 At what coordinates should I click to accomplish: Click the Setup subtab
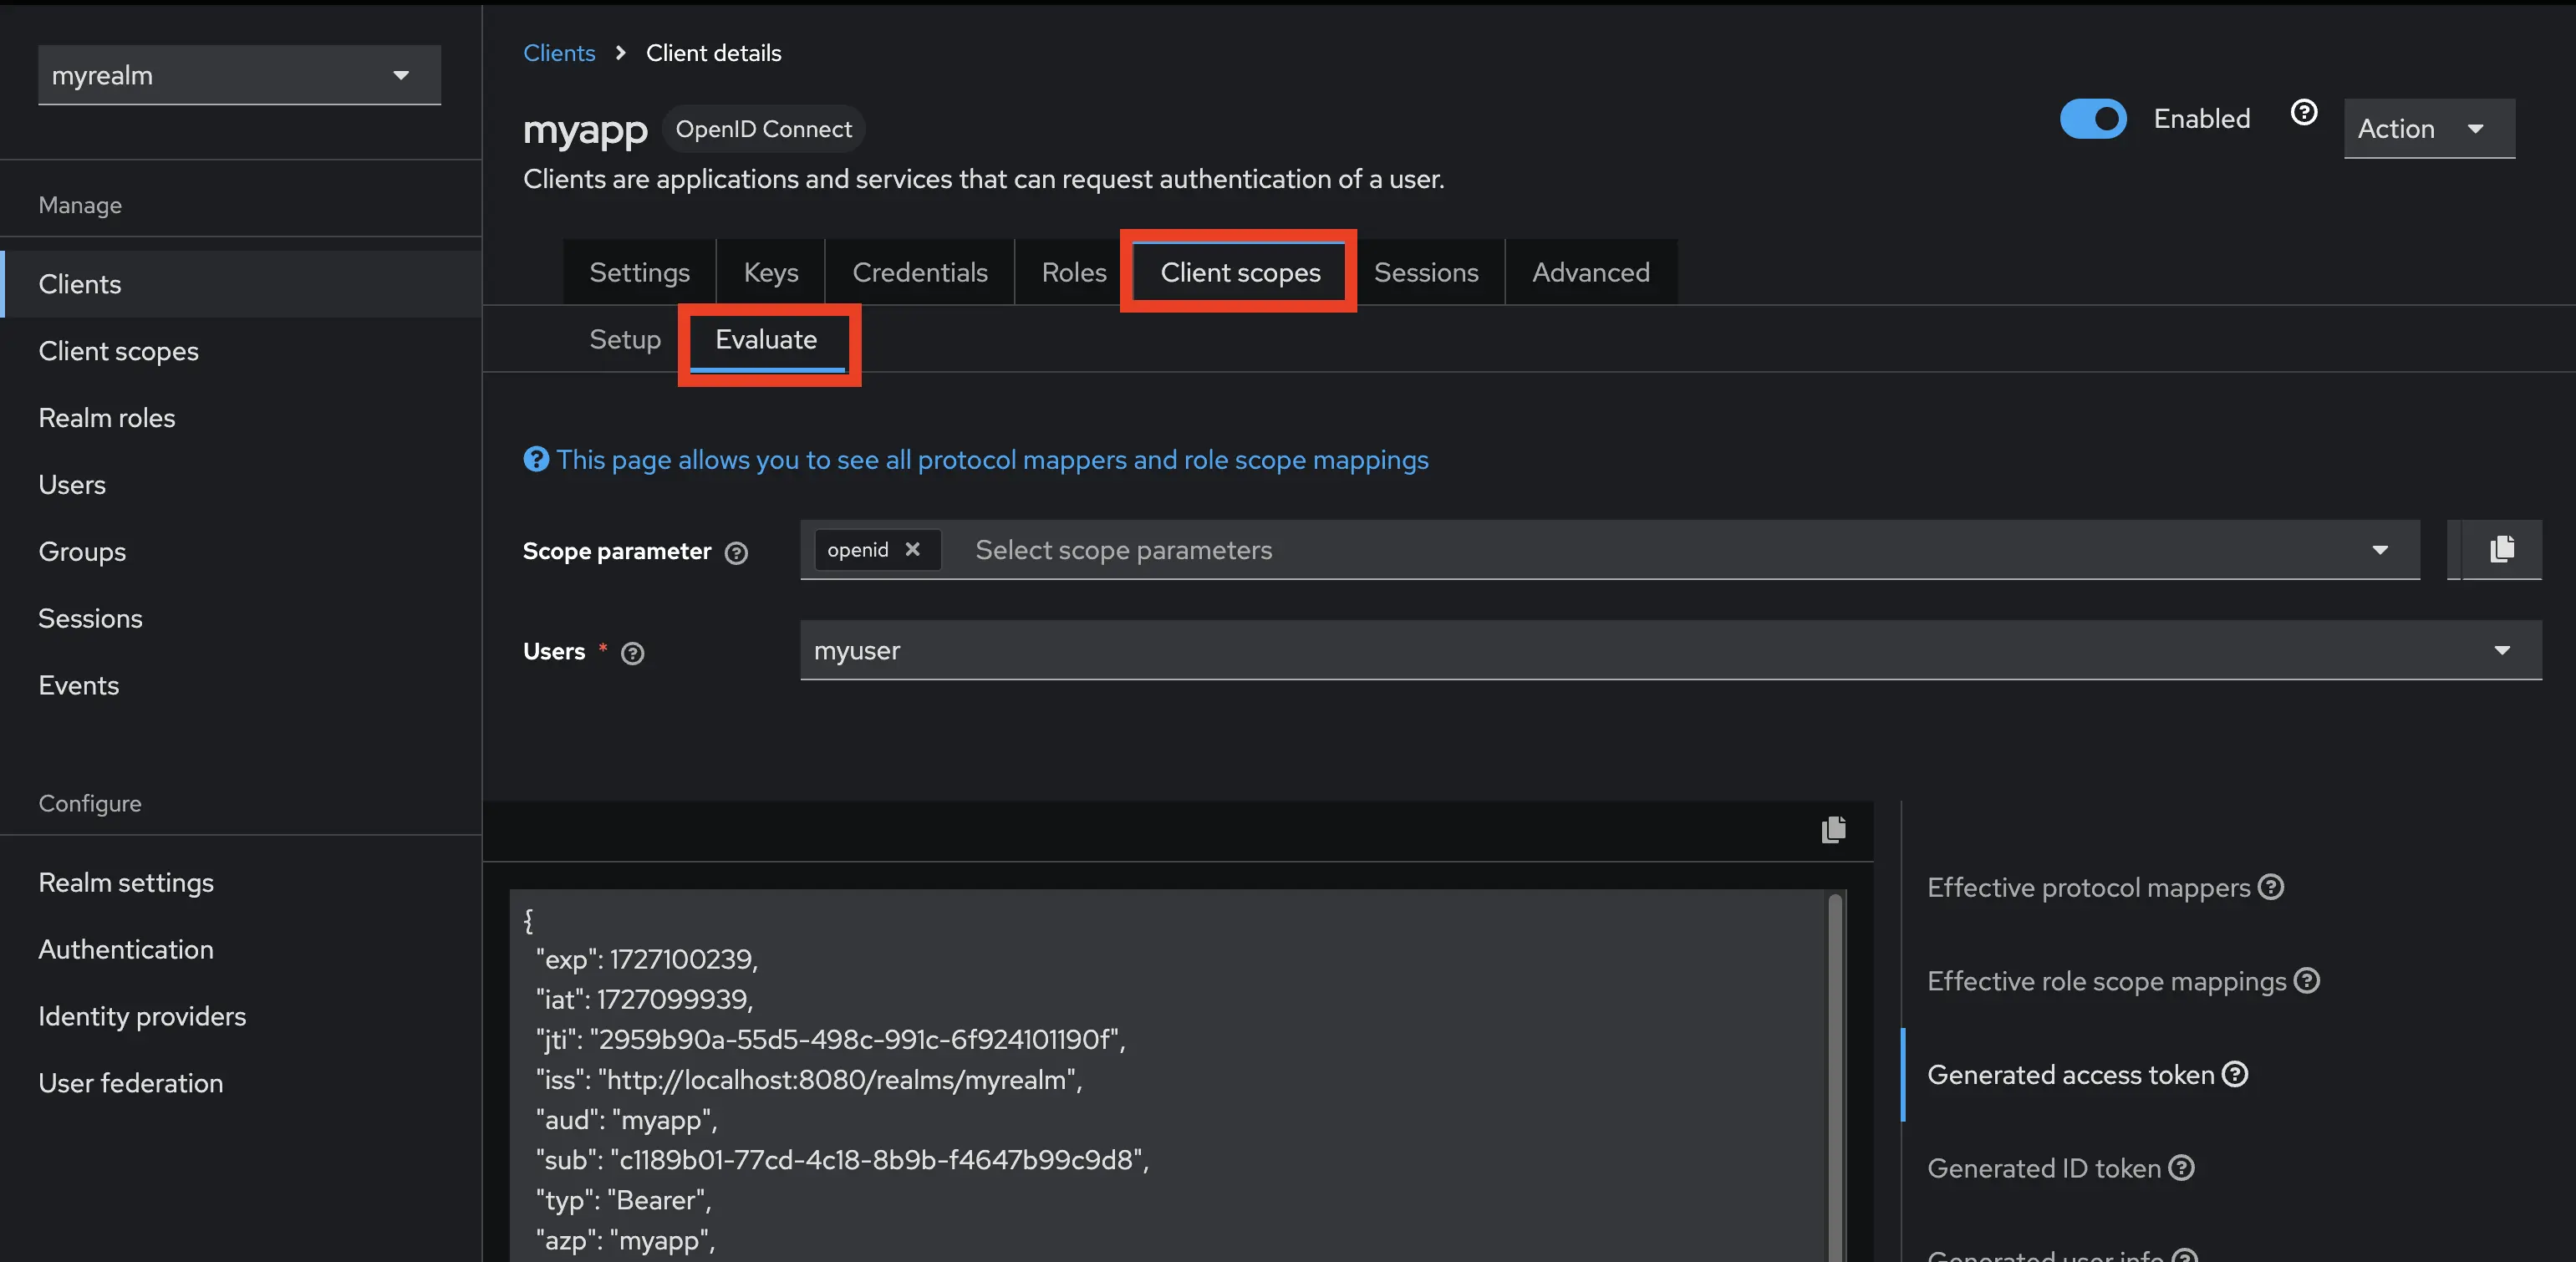pyautogui.click(x=624, y=338)
